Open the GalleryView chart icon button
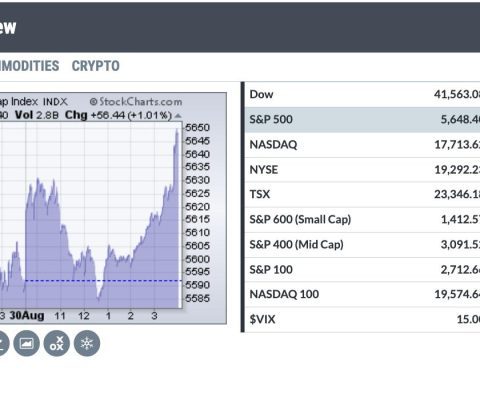The image size is (480, 393). tap(26, 343)
